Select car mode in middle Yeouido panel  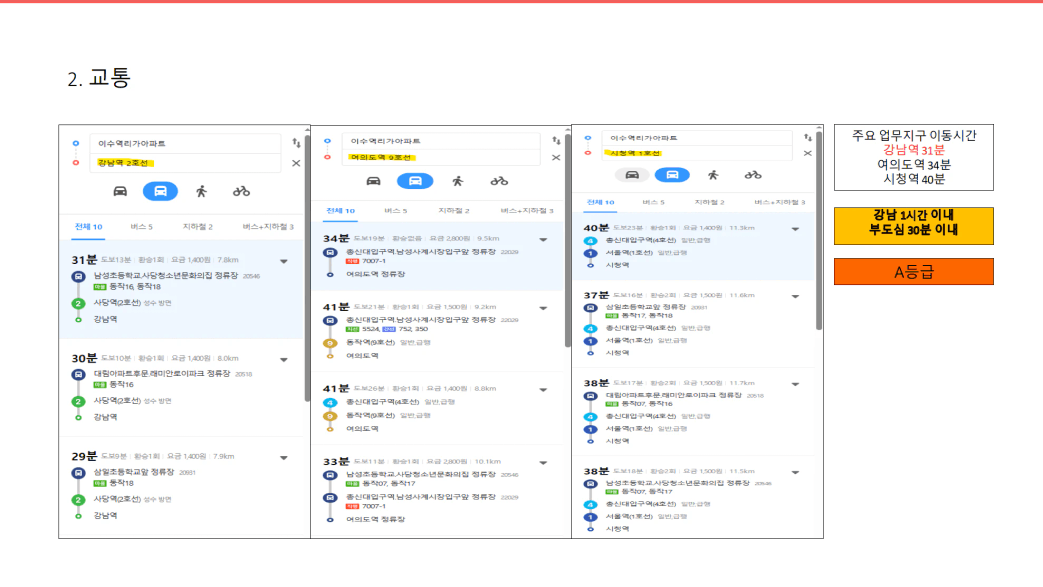click(x=373, y=181)
